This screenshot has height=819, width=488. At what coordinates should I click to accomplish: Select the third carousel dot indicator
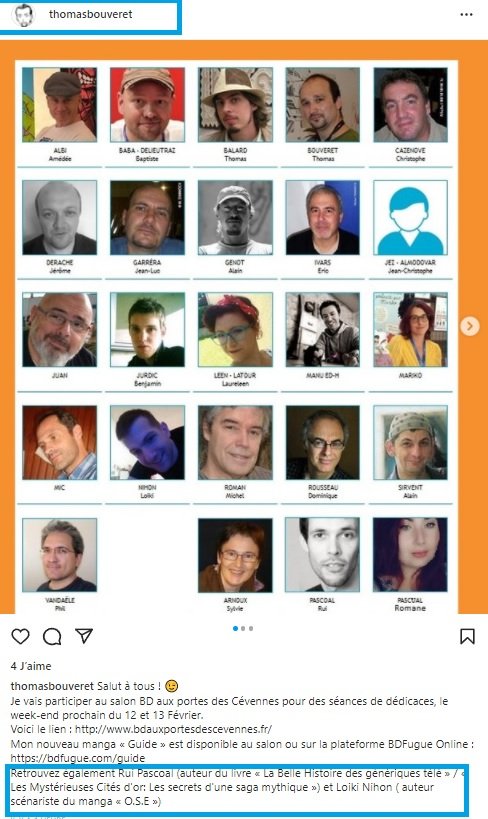coord(251,628)
